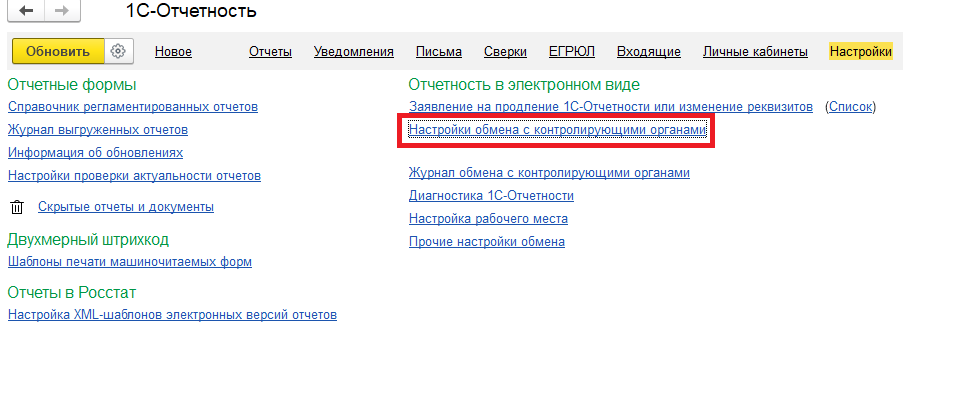
Task: Open Диагностика 1С-Отчетности link
Action: [x=491, y=196]
